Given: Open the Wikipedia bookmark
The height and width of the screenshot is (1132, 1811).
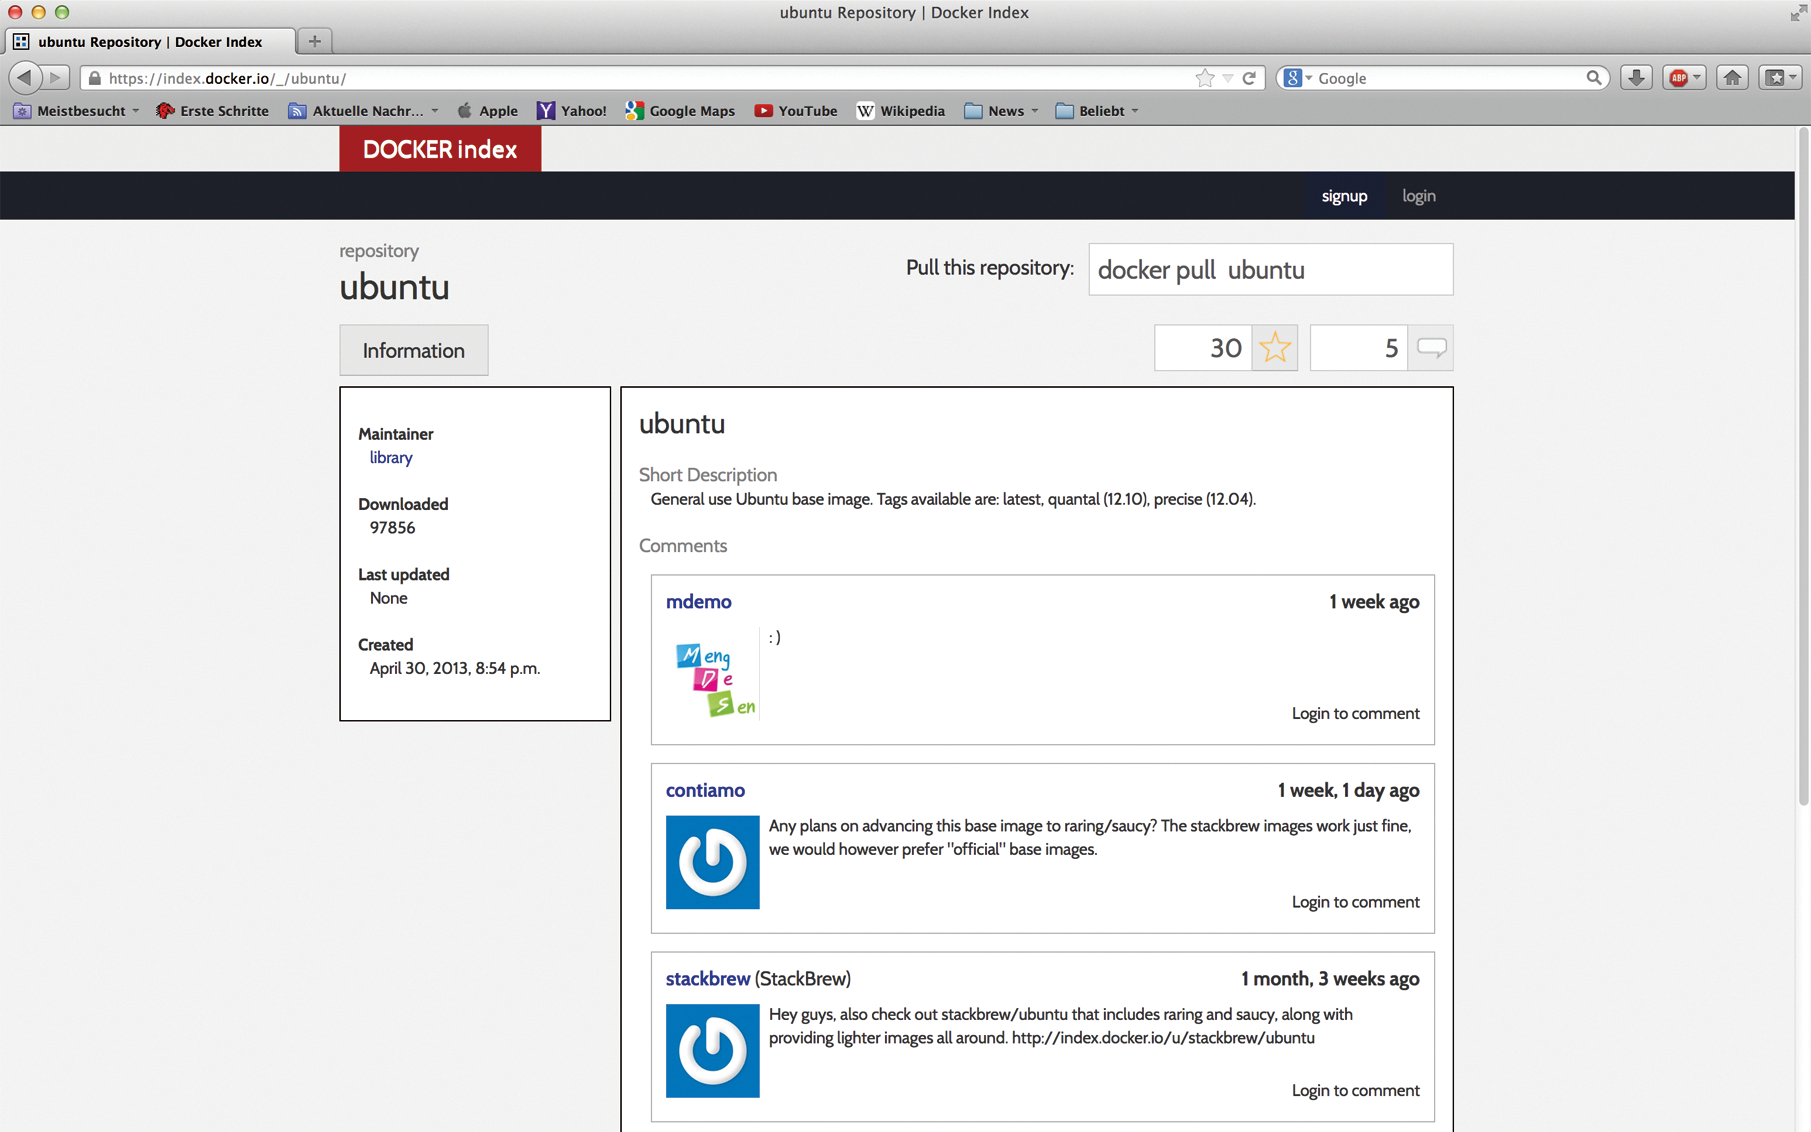Looking at the screenshot, I should pyautogui.click(x=901, y=111).
